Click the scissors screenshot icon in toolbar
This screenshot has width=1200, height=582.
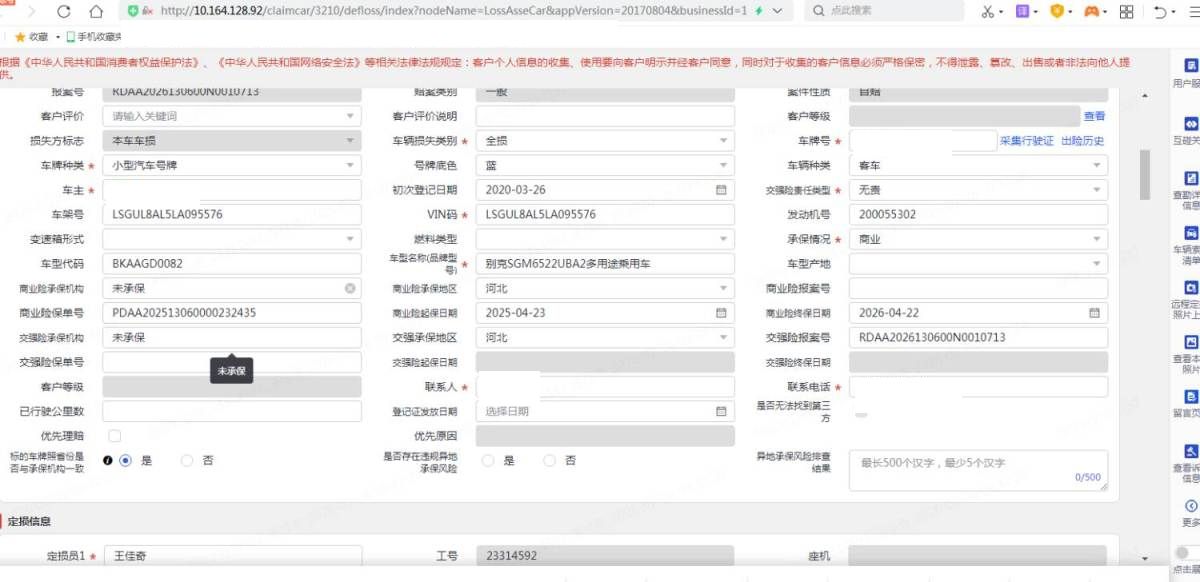(987, 11)
